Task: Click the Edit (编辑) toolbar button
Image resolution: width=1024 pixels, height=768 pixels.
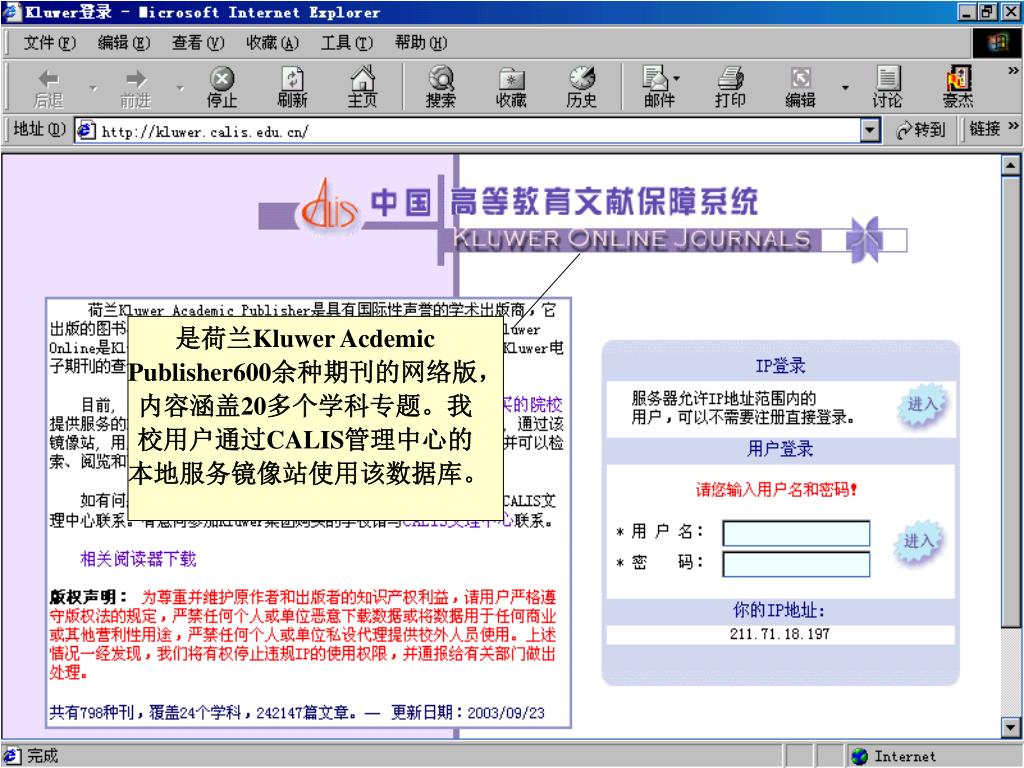Action: [x=801, y=88]
